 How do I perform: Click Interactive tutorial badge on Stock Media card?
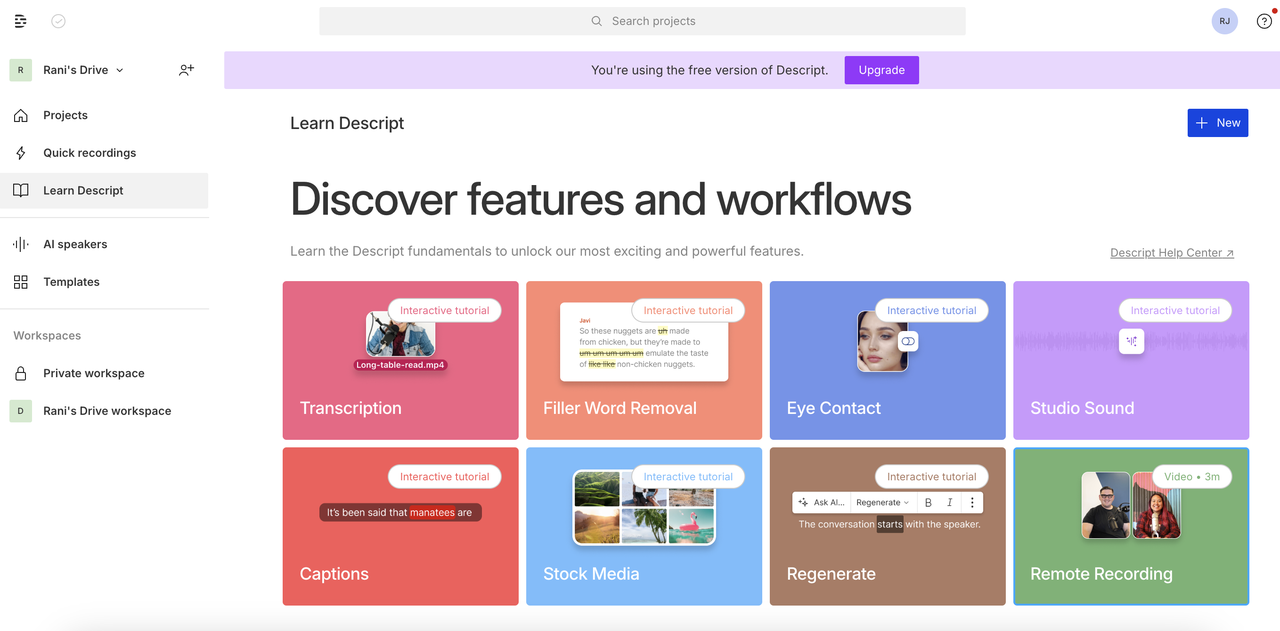pyautogui.click(x=688, y=477)
